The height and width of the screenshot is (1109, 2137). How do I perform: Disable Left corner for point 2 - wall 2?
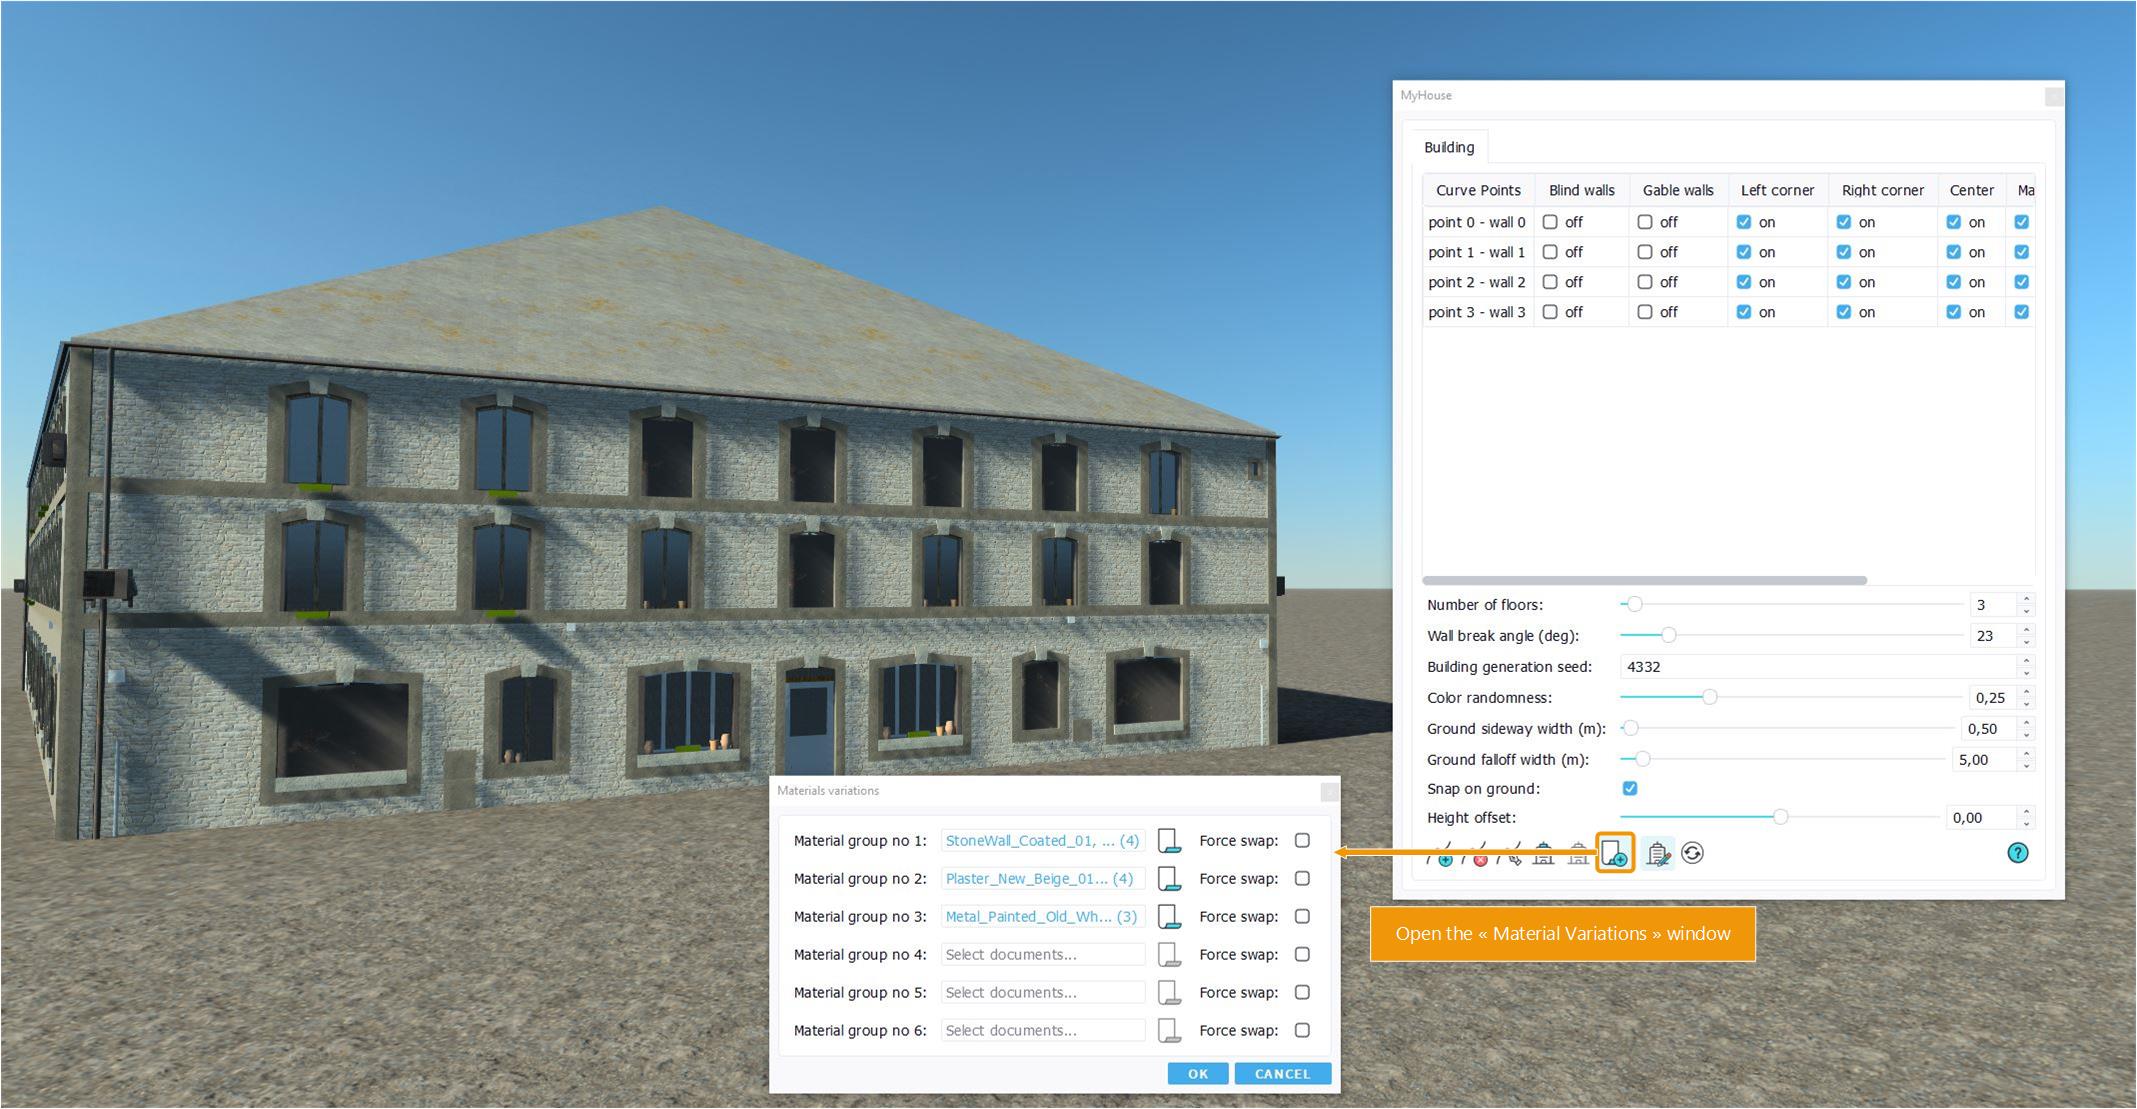click(x=1744, y=282)
